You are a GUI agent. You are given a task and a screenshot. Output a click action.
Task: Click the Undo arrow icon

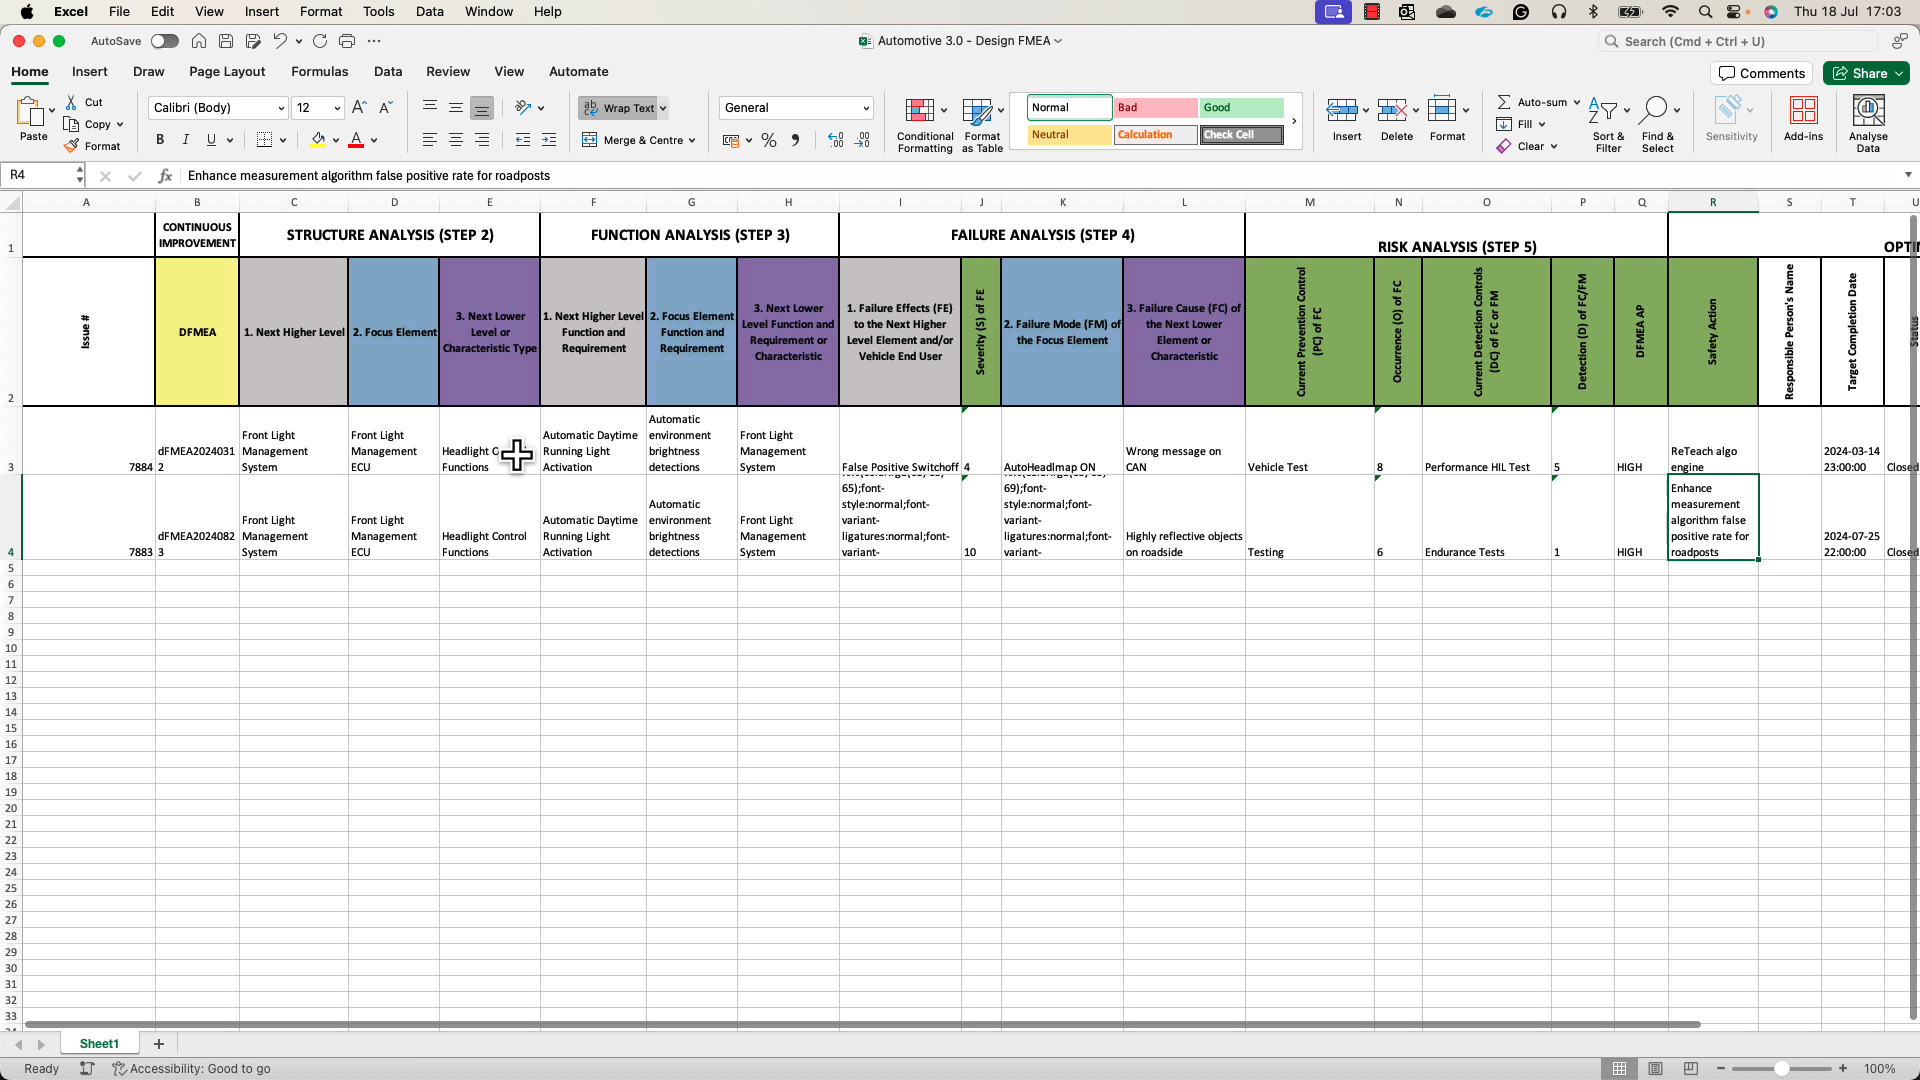tap(280, 41)
